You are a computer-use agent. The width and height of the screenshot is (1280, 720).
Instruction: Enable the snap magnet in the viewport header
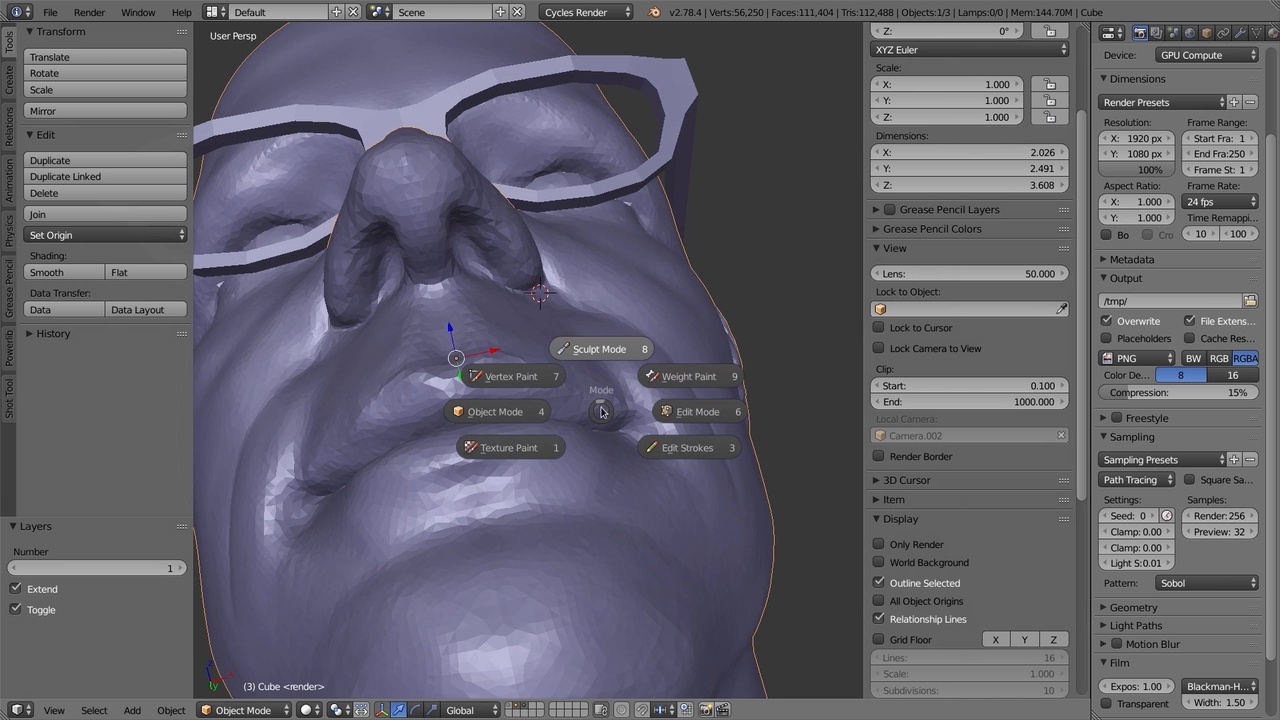click(x=641, y=710)
